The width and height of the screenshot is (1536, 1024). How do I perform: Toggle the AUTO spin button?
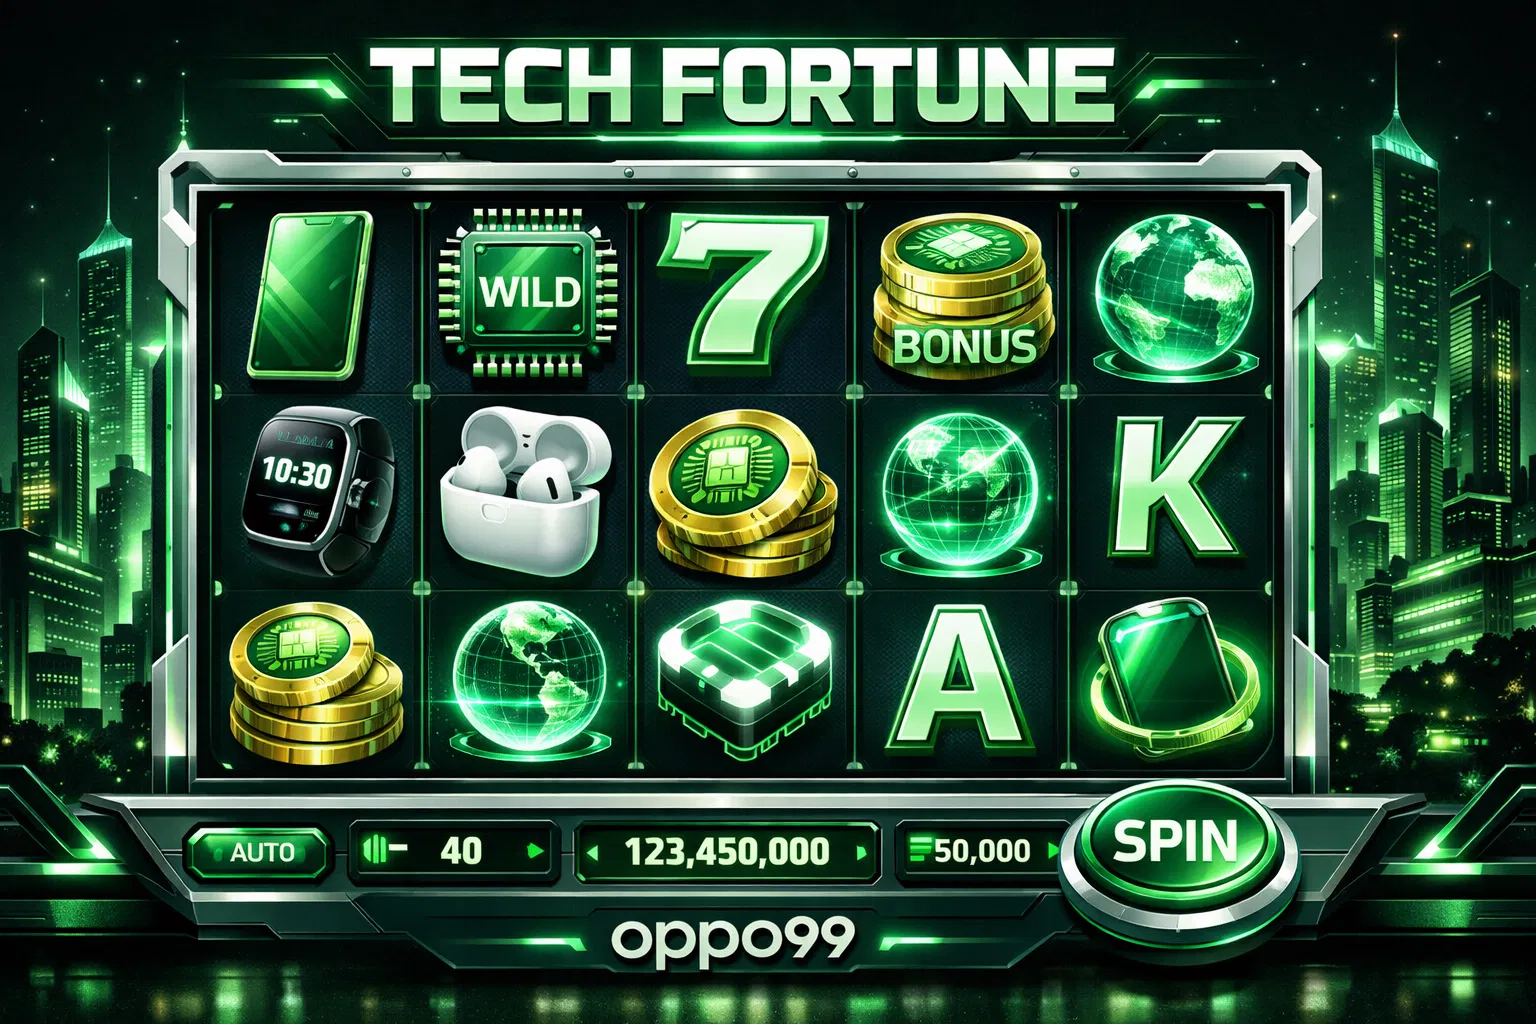[x=259, y=852]
